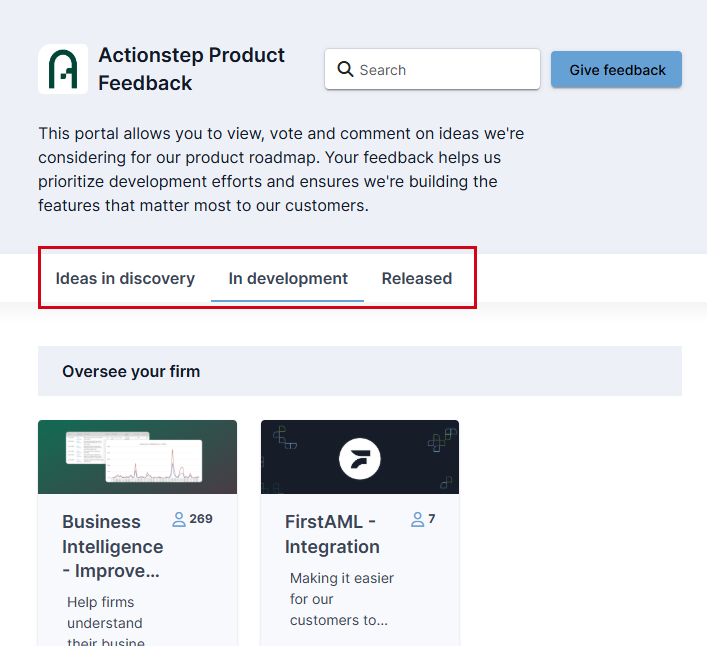The height and width of the screenshot is (646, 707).
Task: Click the search magnifier icon
Action: coord(345,69)
